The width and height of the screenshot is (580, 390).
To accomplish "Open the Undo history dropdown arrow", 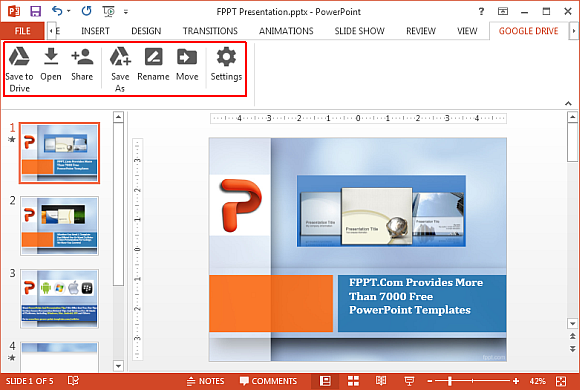I will coord(69,11).
